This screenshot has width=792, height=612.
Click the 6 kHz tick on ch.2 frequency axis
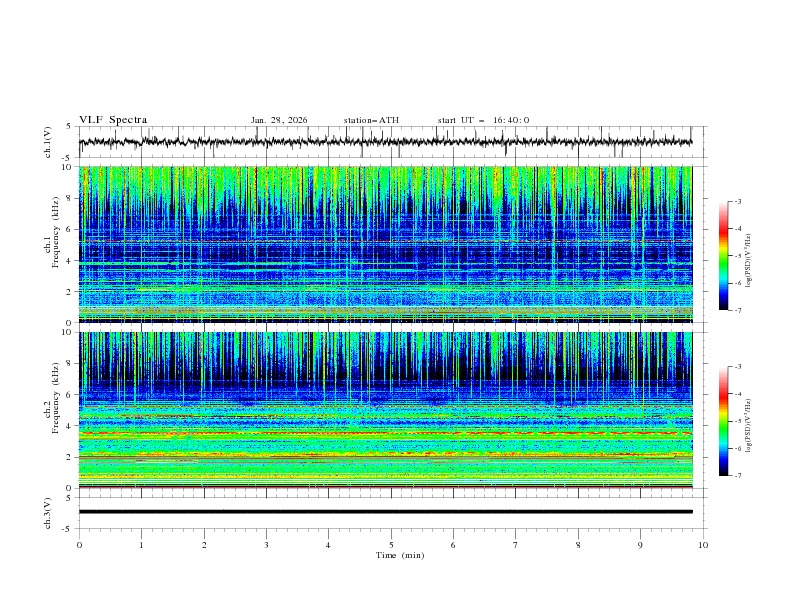71,395
